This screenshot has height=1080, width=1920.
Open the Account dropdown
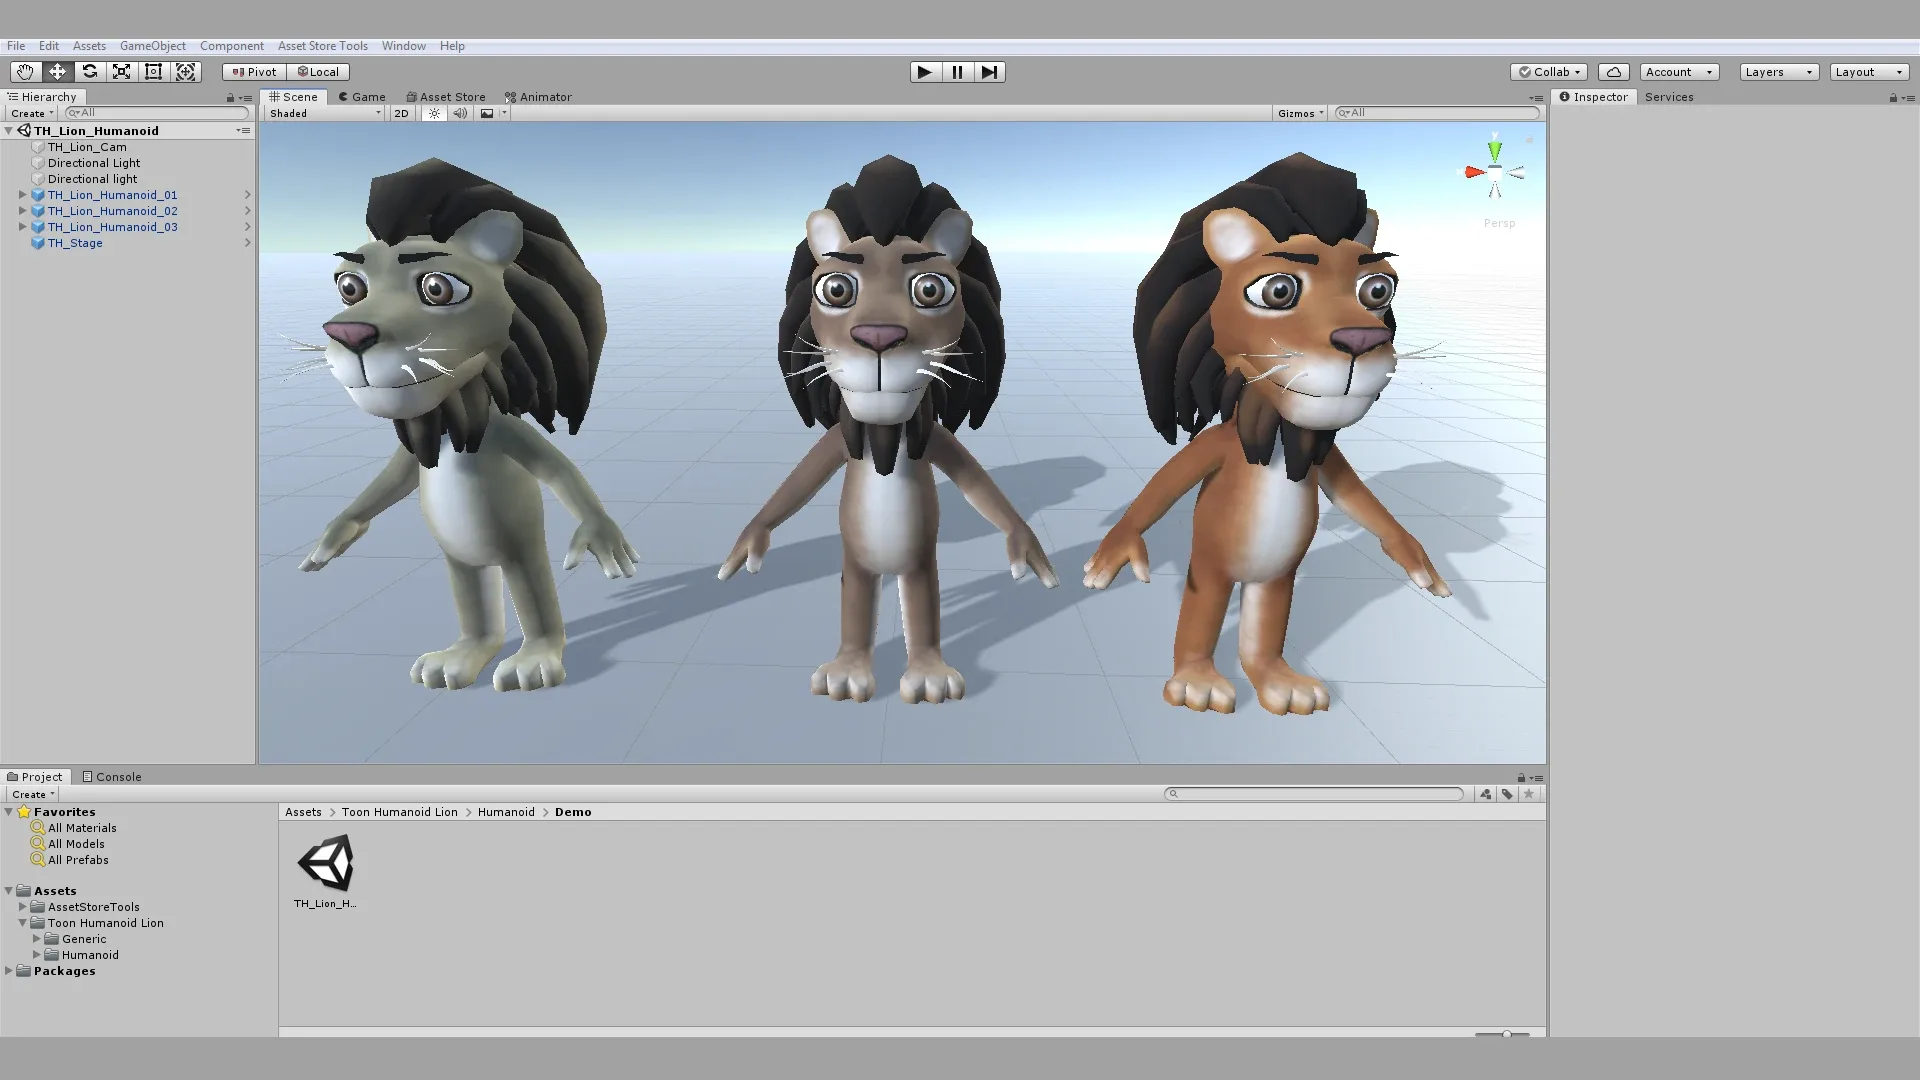tap(1680, 72)
